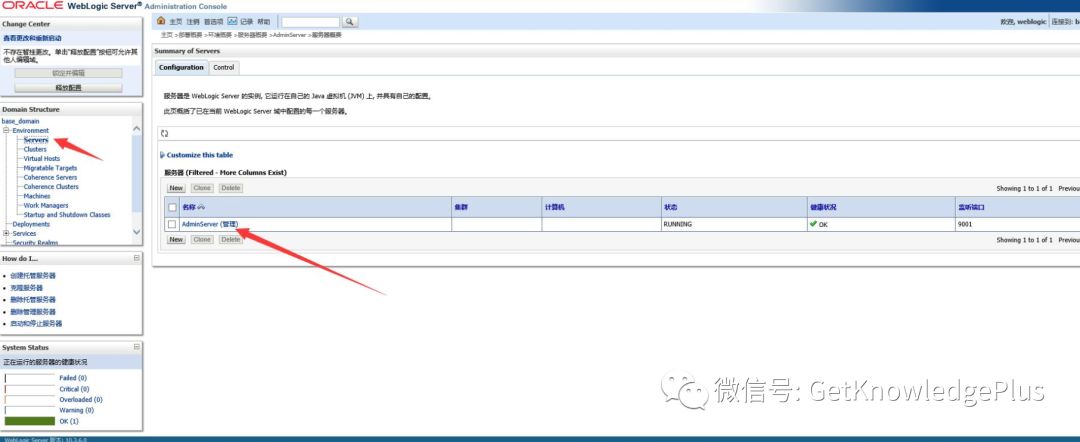Click inside the toolbar search field
This screenshot has height=442, width=1080.
click(311, 22)
